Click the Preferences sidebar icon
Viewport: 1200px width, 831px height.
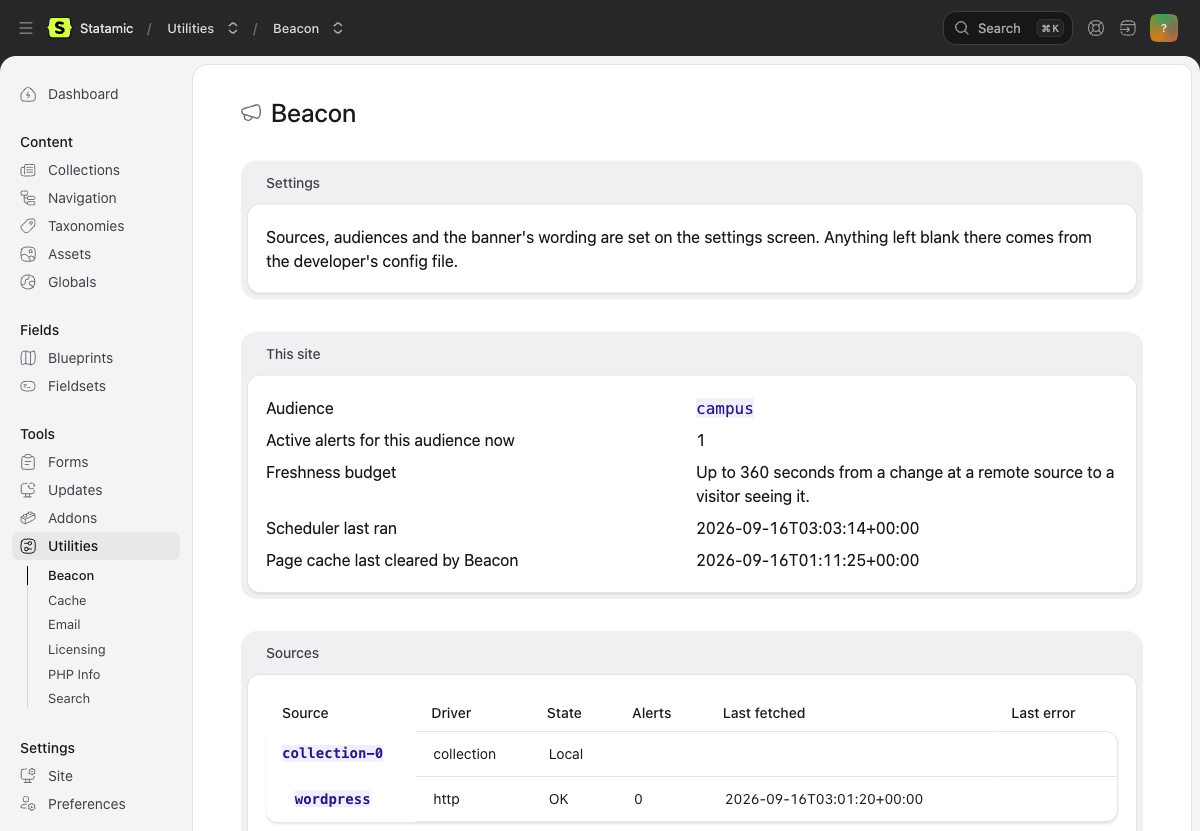pos(28,804)
